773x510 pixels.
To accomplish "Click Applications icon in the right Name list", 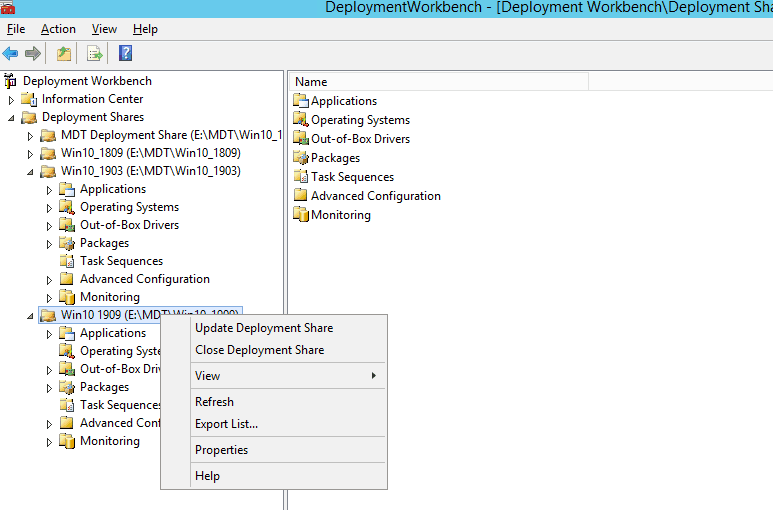I will click(x=301, y=101).
